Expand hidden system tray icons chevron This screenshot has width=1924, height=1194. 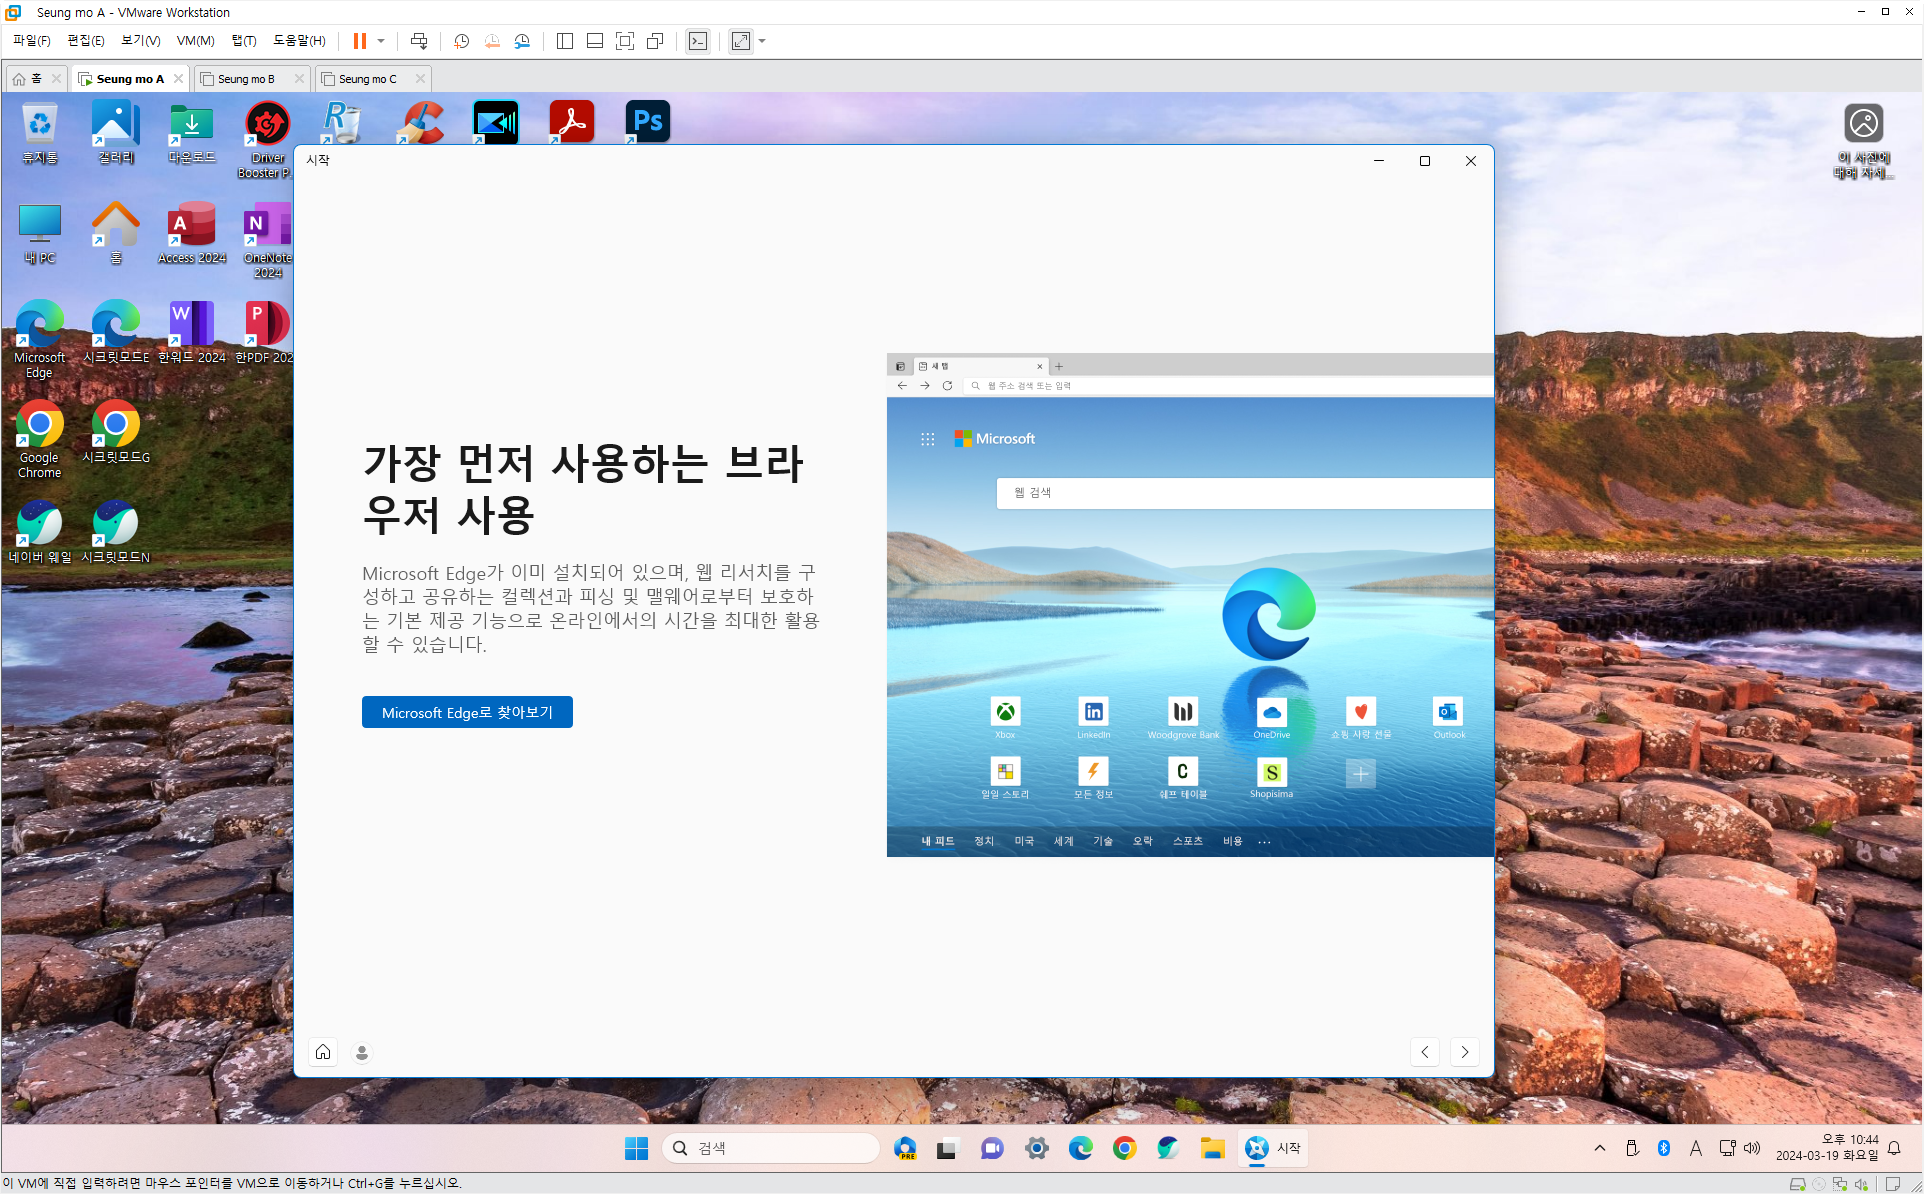(1599, 1148)
